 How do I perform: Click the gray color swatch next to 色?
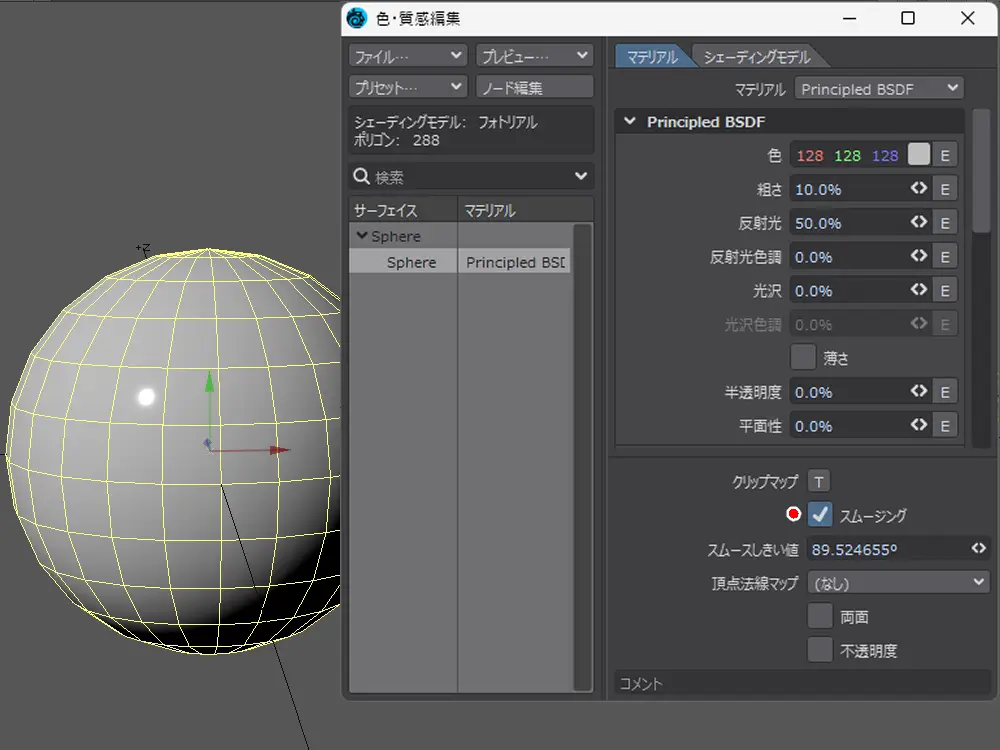click(x=918, y=155)
